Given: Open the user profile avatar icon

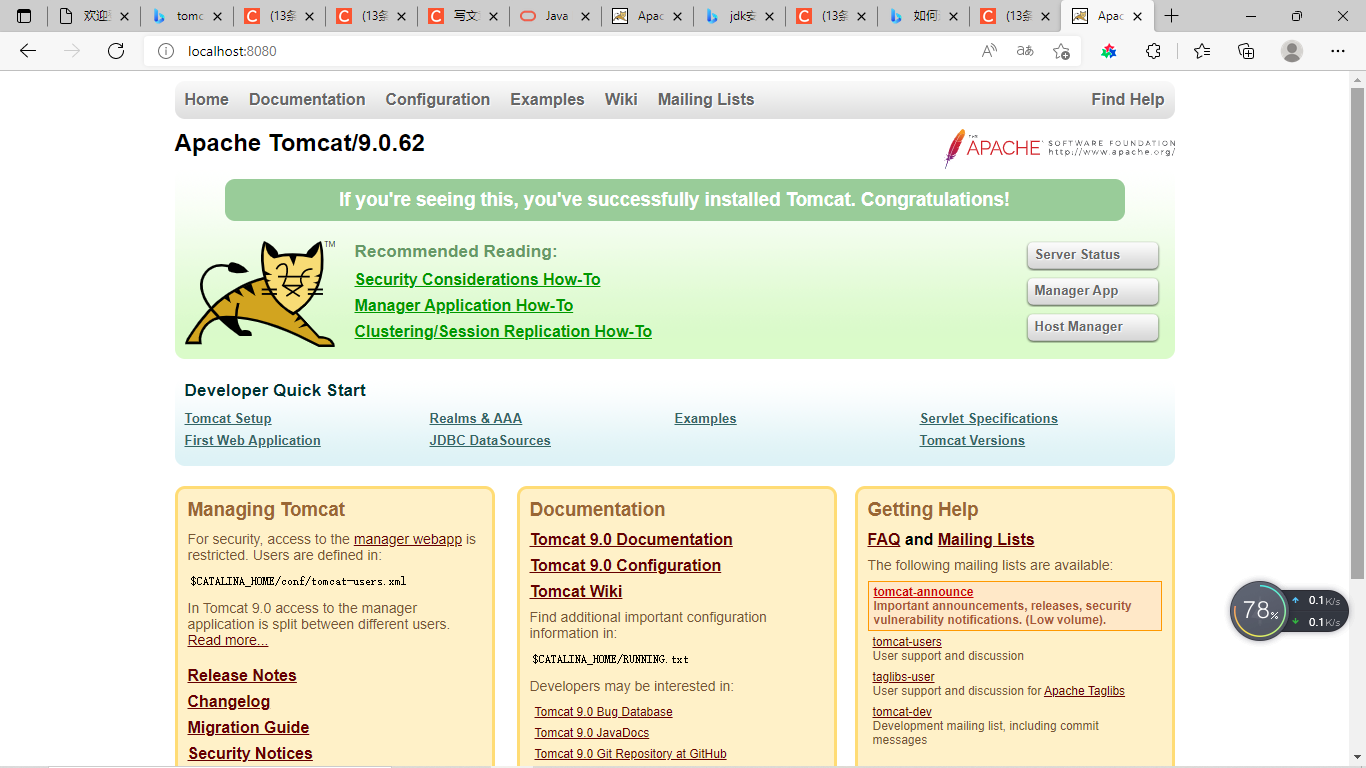Looking at the screenshot, I should click(1292, 51).
